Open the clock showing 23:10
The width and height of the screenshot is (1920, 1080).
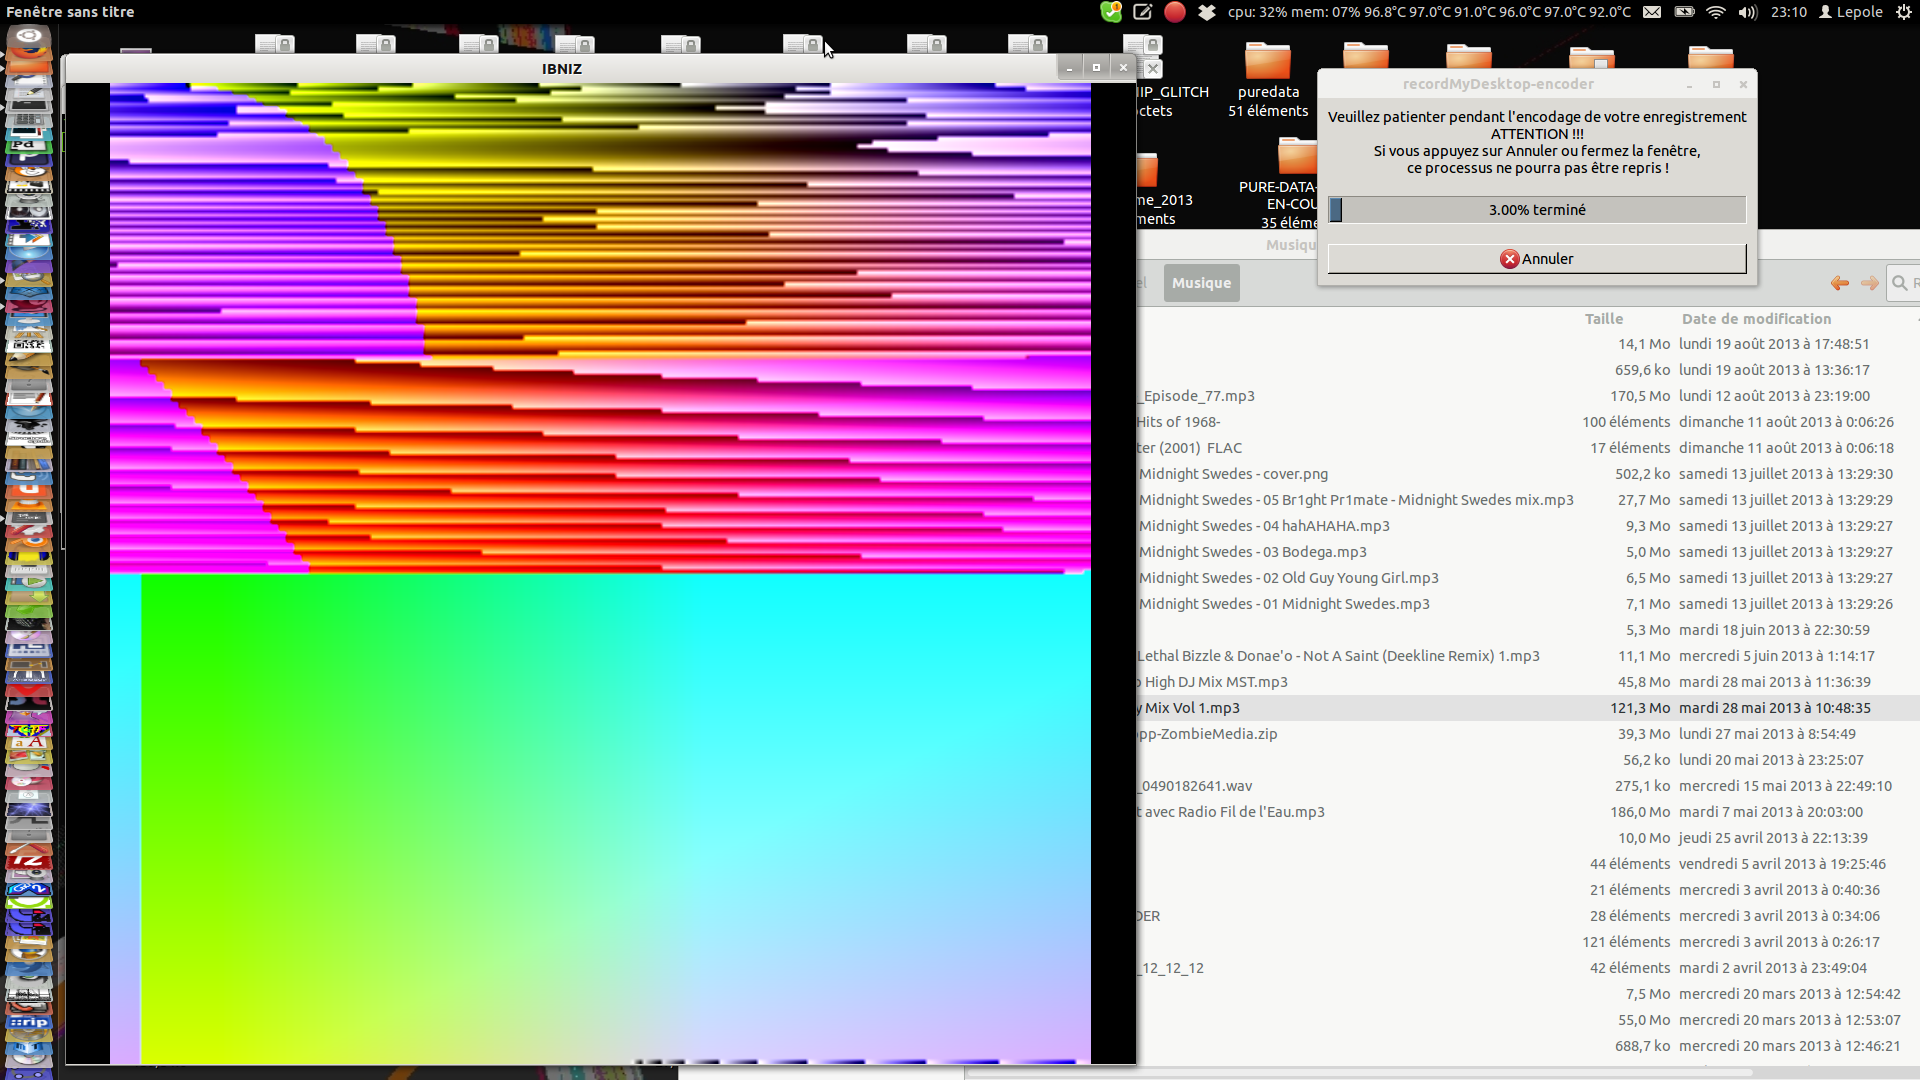tap(1788, 12)
